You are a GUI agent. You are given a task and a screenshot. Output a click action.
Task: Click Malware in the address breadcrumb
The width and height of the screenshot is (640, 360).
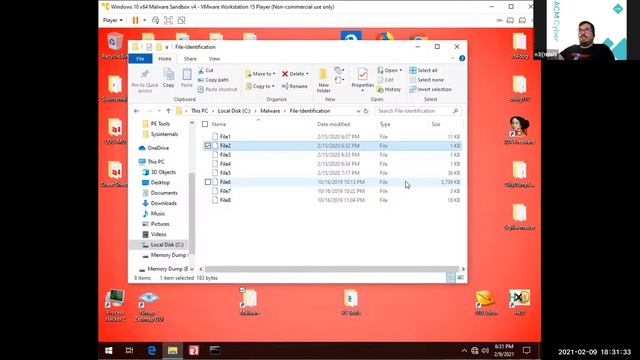click(270, 111)
